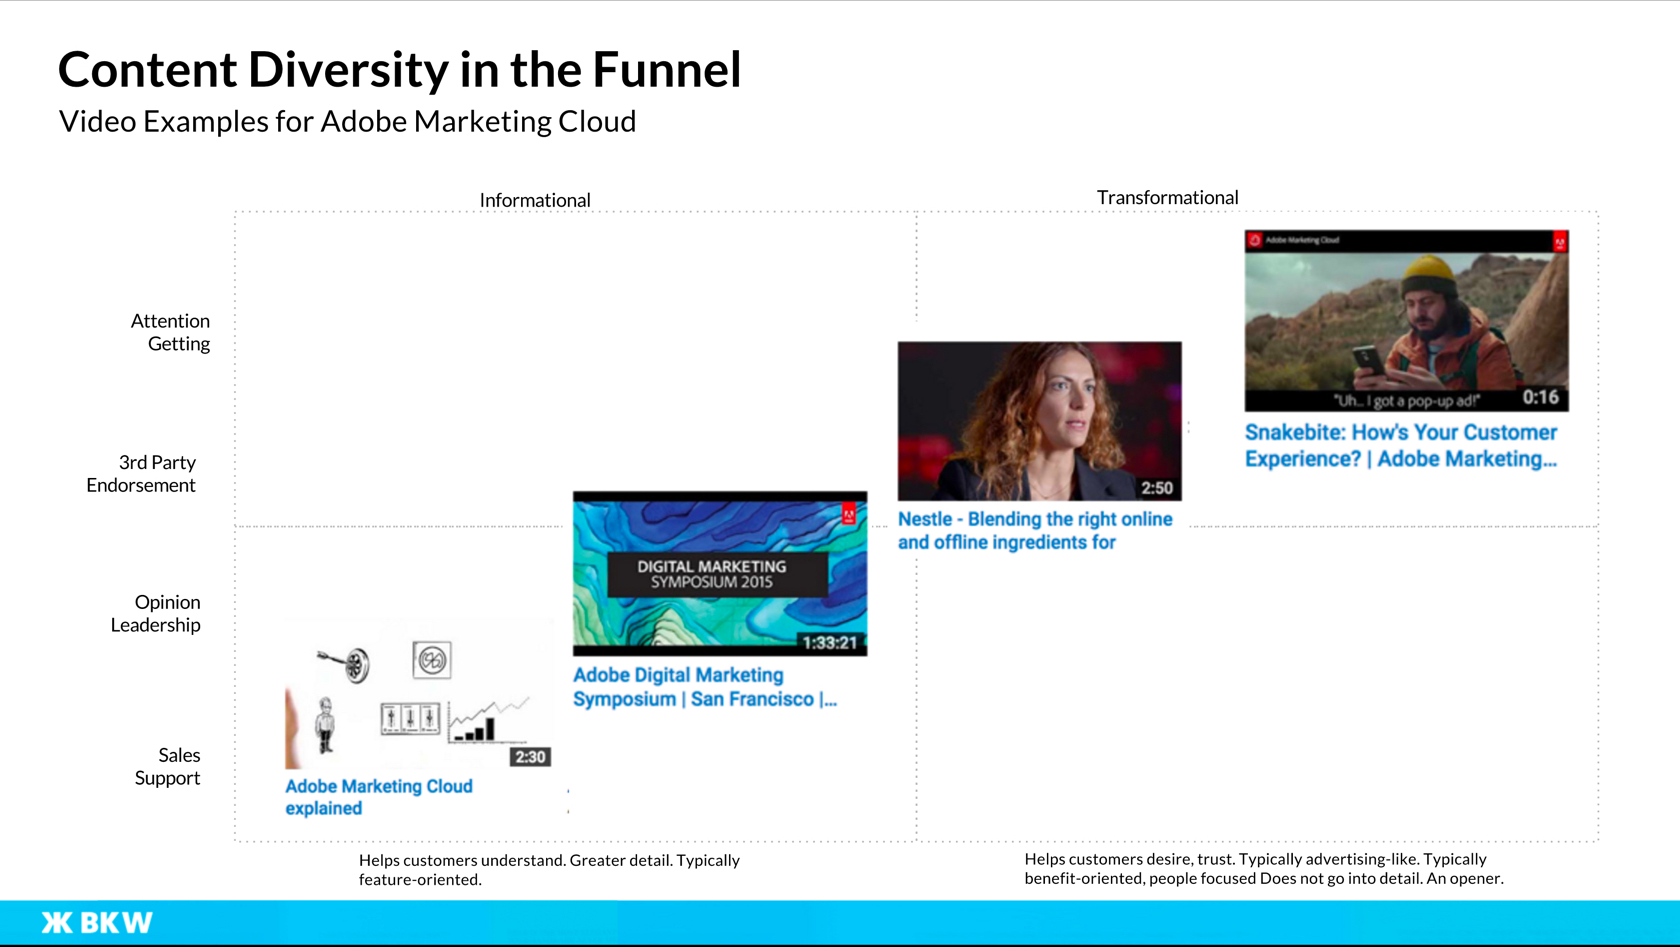1680x947 pixels.
Task: Click the 2:50 duration badge
Action: coord(1157,488)
